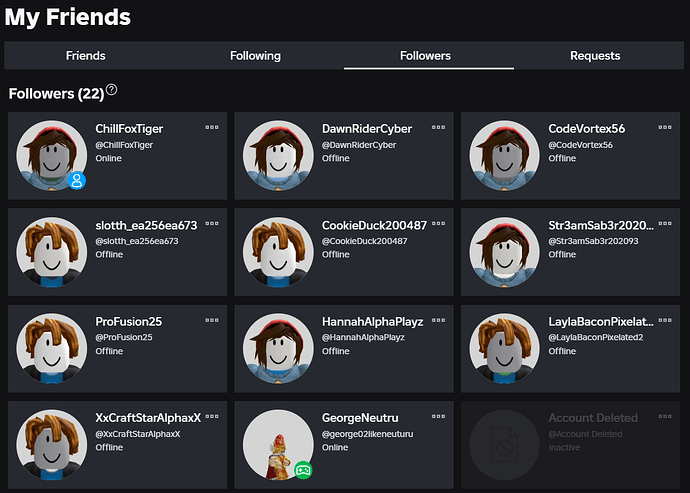
Task: Click the ChillFoxTiger display name
Action: [129, 129]
